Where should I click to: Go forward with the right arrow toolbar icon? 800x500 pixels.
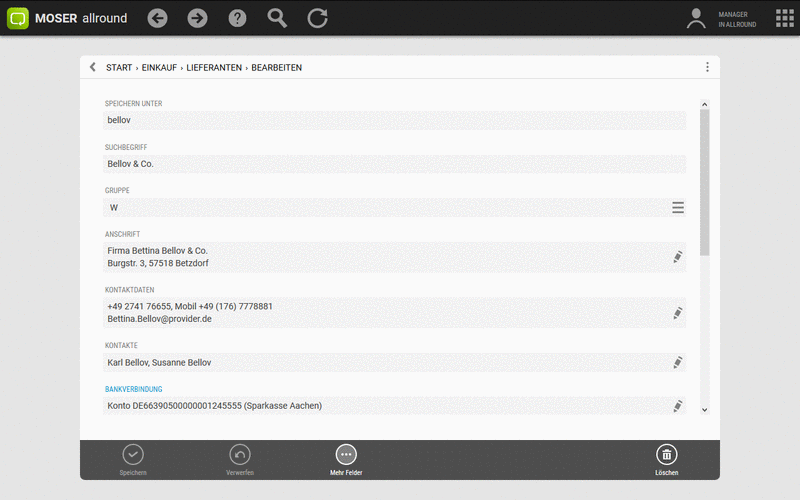tap(197, 18)
